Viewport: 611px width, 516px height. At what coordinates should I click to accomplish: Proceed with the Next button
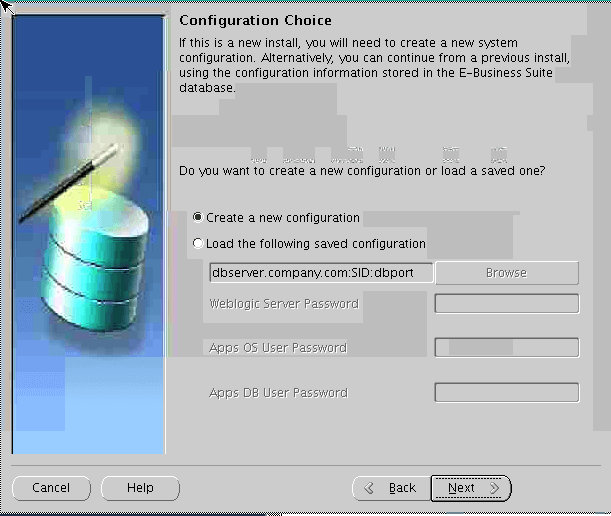(470, 488)
